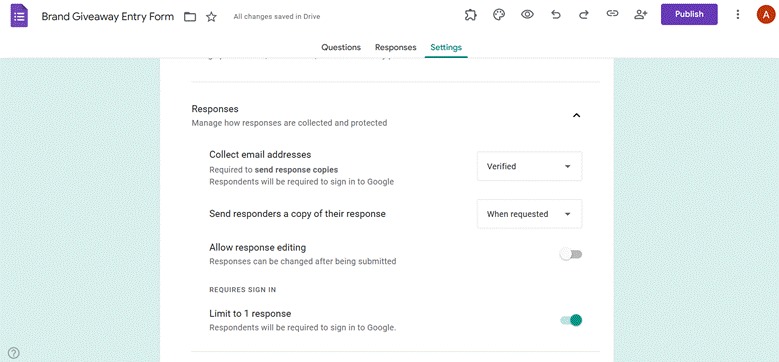This screenshot has height=362, width=779.
Task: Click 'Collect email addresses' label
Action: click(x=260, y=154)
